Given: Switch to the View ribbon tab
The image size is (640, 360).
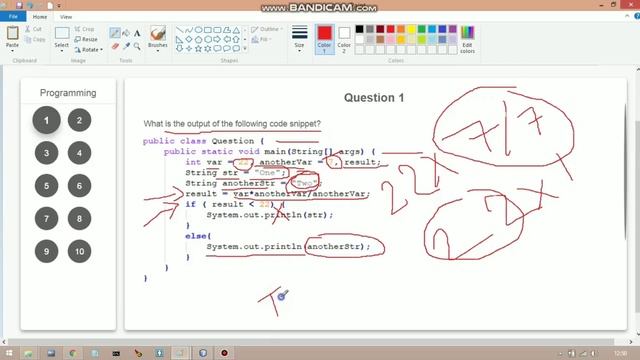Looking at the screenshot, I should (66, 17).
